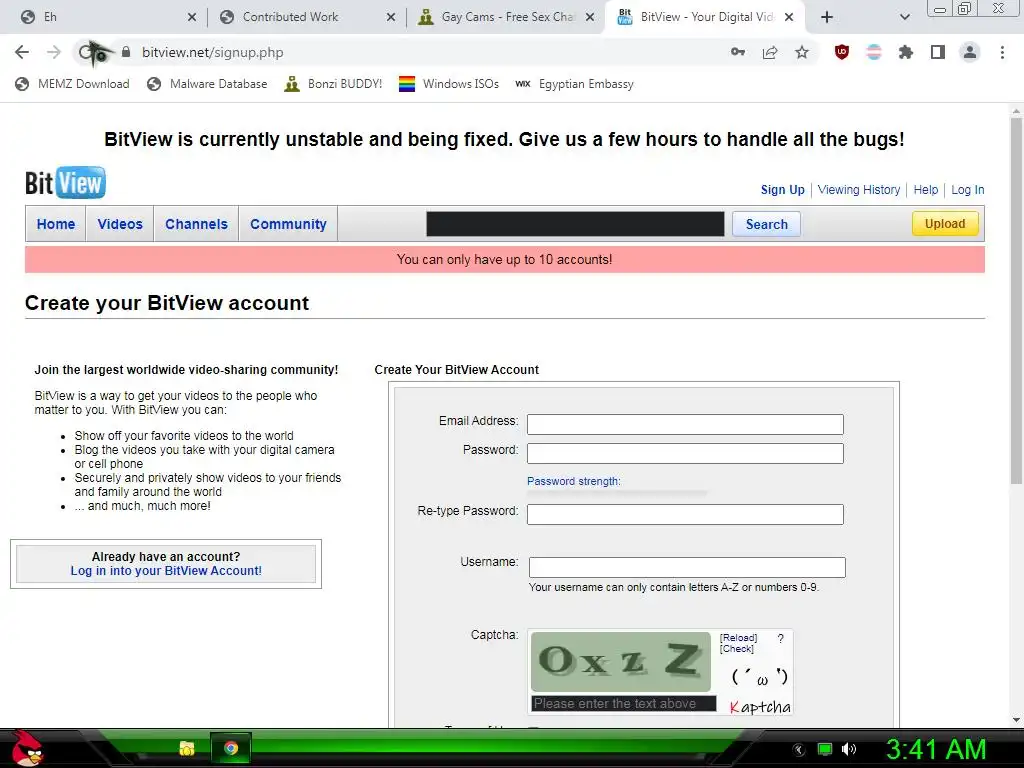Open the MEMZ Download bookmark
Screen dimensions: 1024x768
pos(72,84)
